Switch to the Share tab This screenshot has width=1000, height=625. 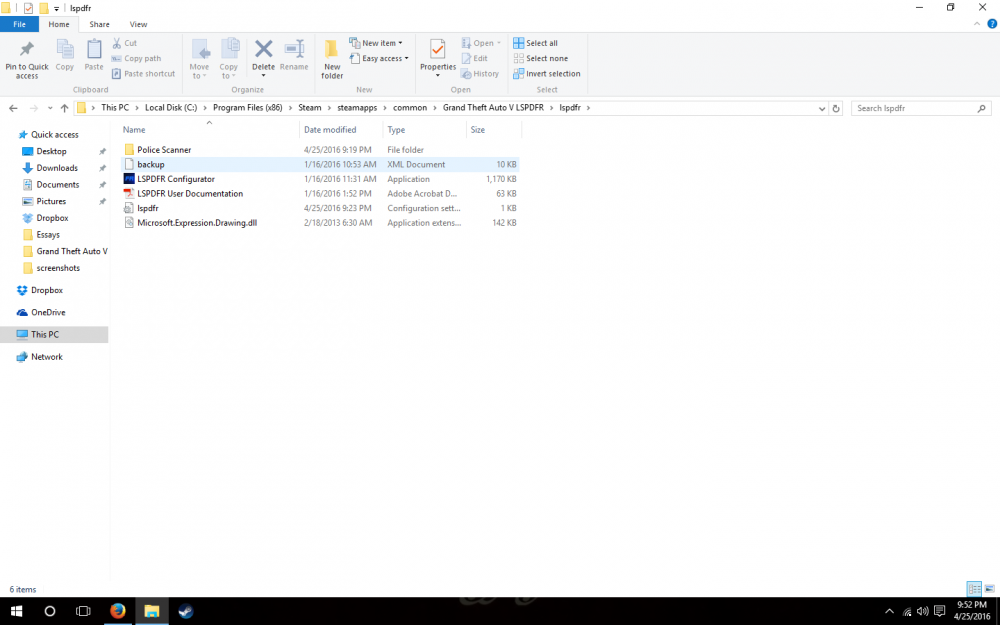pos(99,24)
